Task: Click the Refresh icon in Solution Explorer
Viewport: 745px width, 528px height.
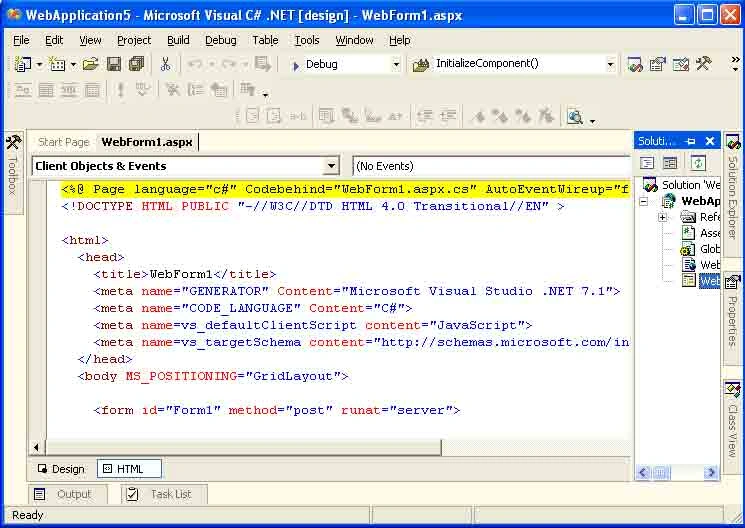Action: (697, 163)
